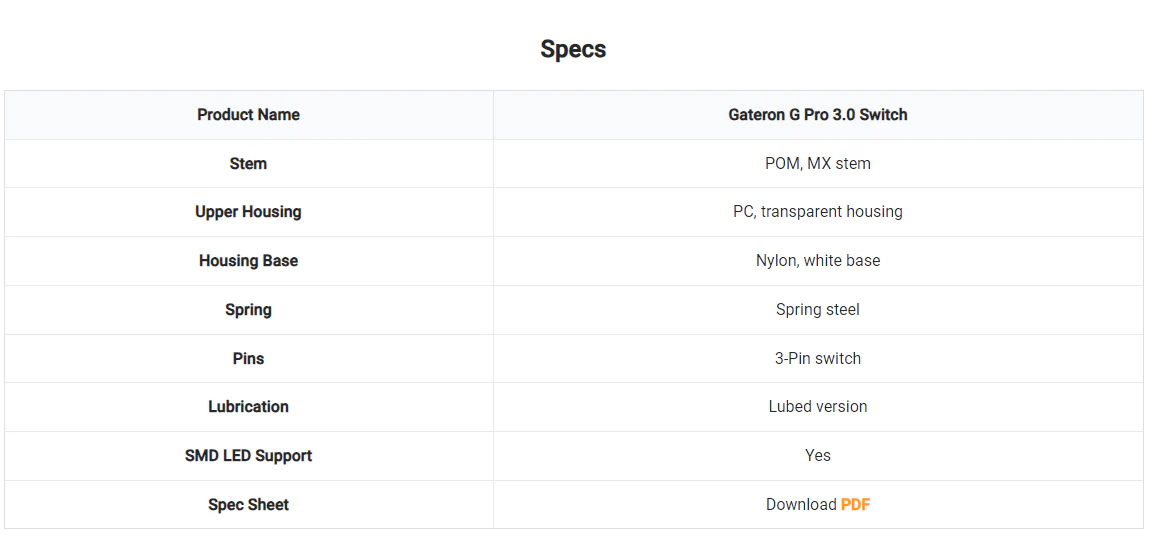Click the Spring steel value

pos(817,310)
